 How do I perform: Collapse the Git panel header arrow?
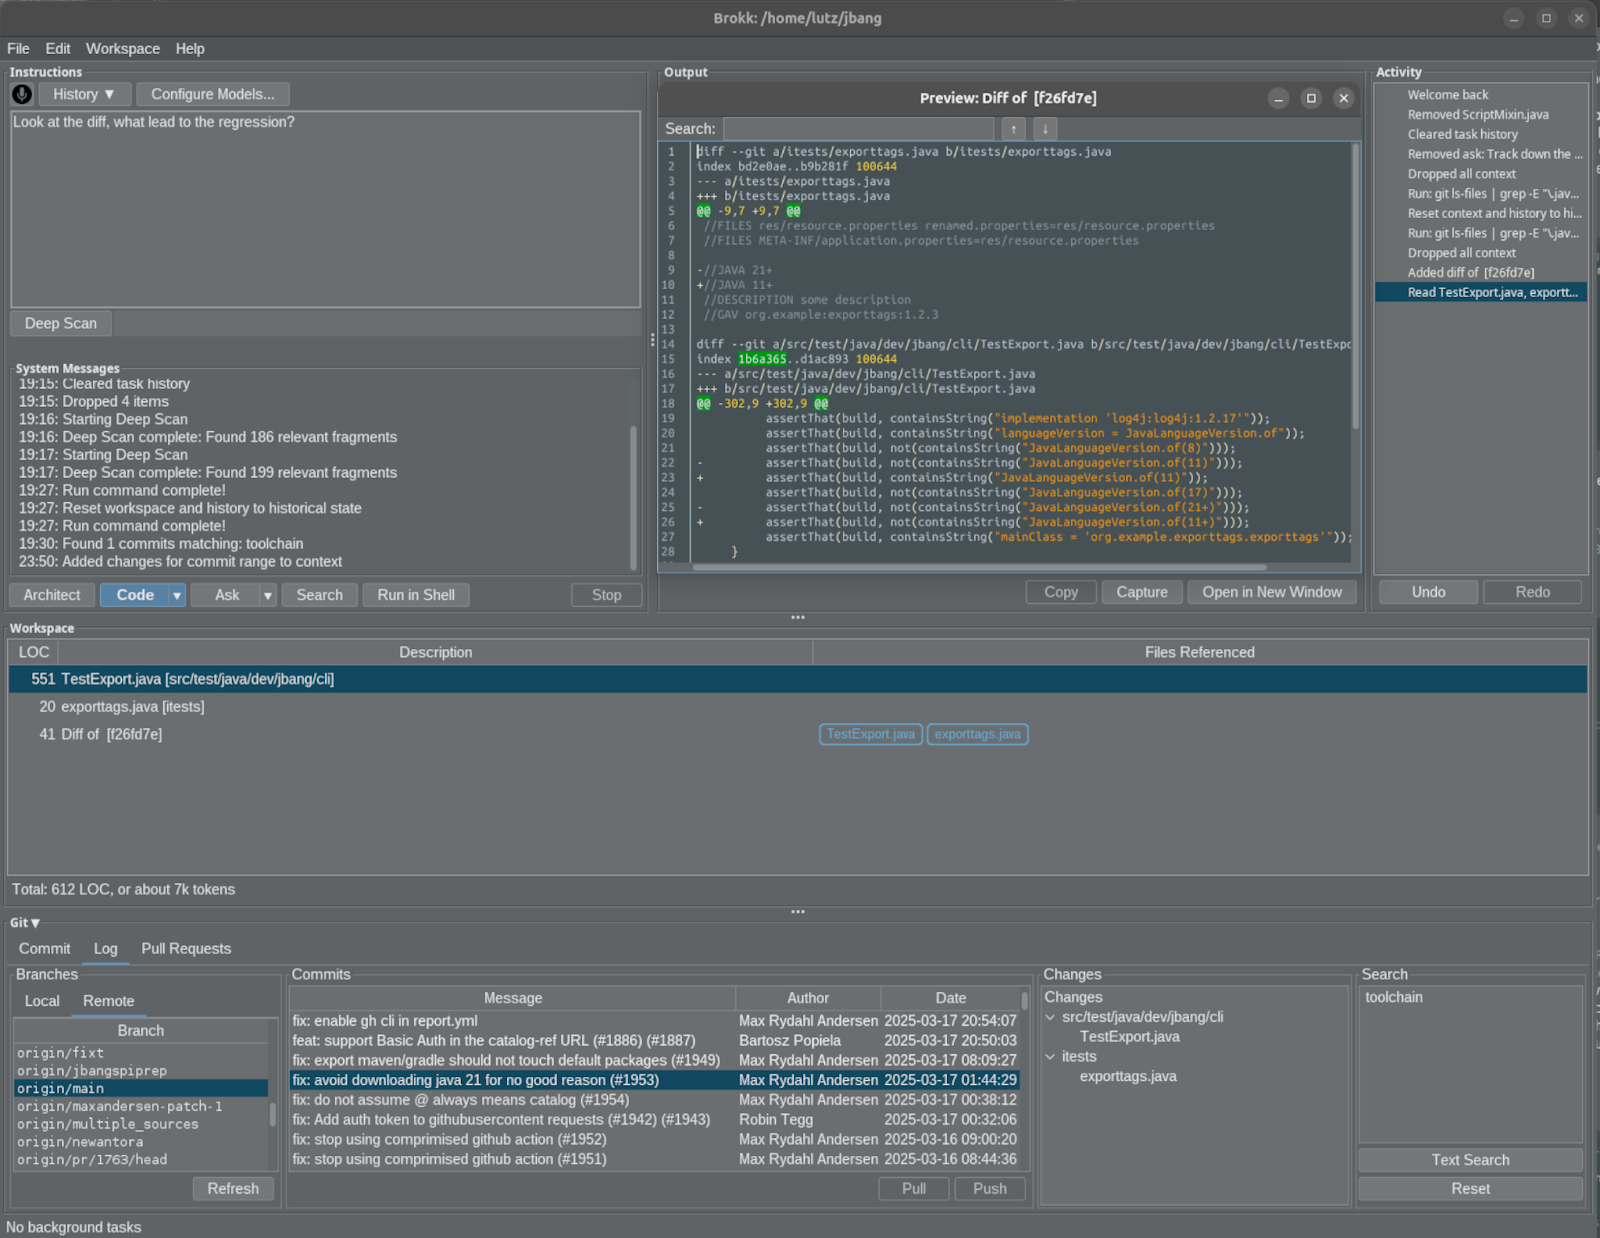click(x=36, y=923)
